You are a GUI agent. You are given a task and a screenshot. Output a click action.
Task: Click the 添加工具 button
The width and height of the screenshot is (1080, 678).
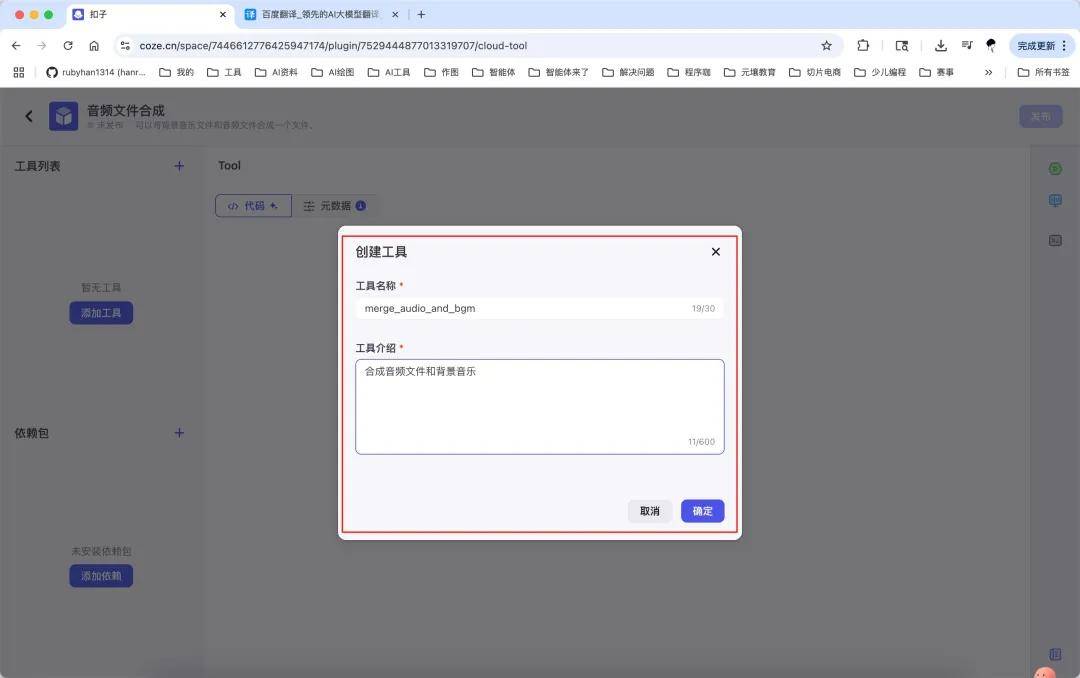click(x=101, y=313)
